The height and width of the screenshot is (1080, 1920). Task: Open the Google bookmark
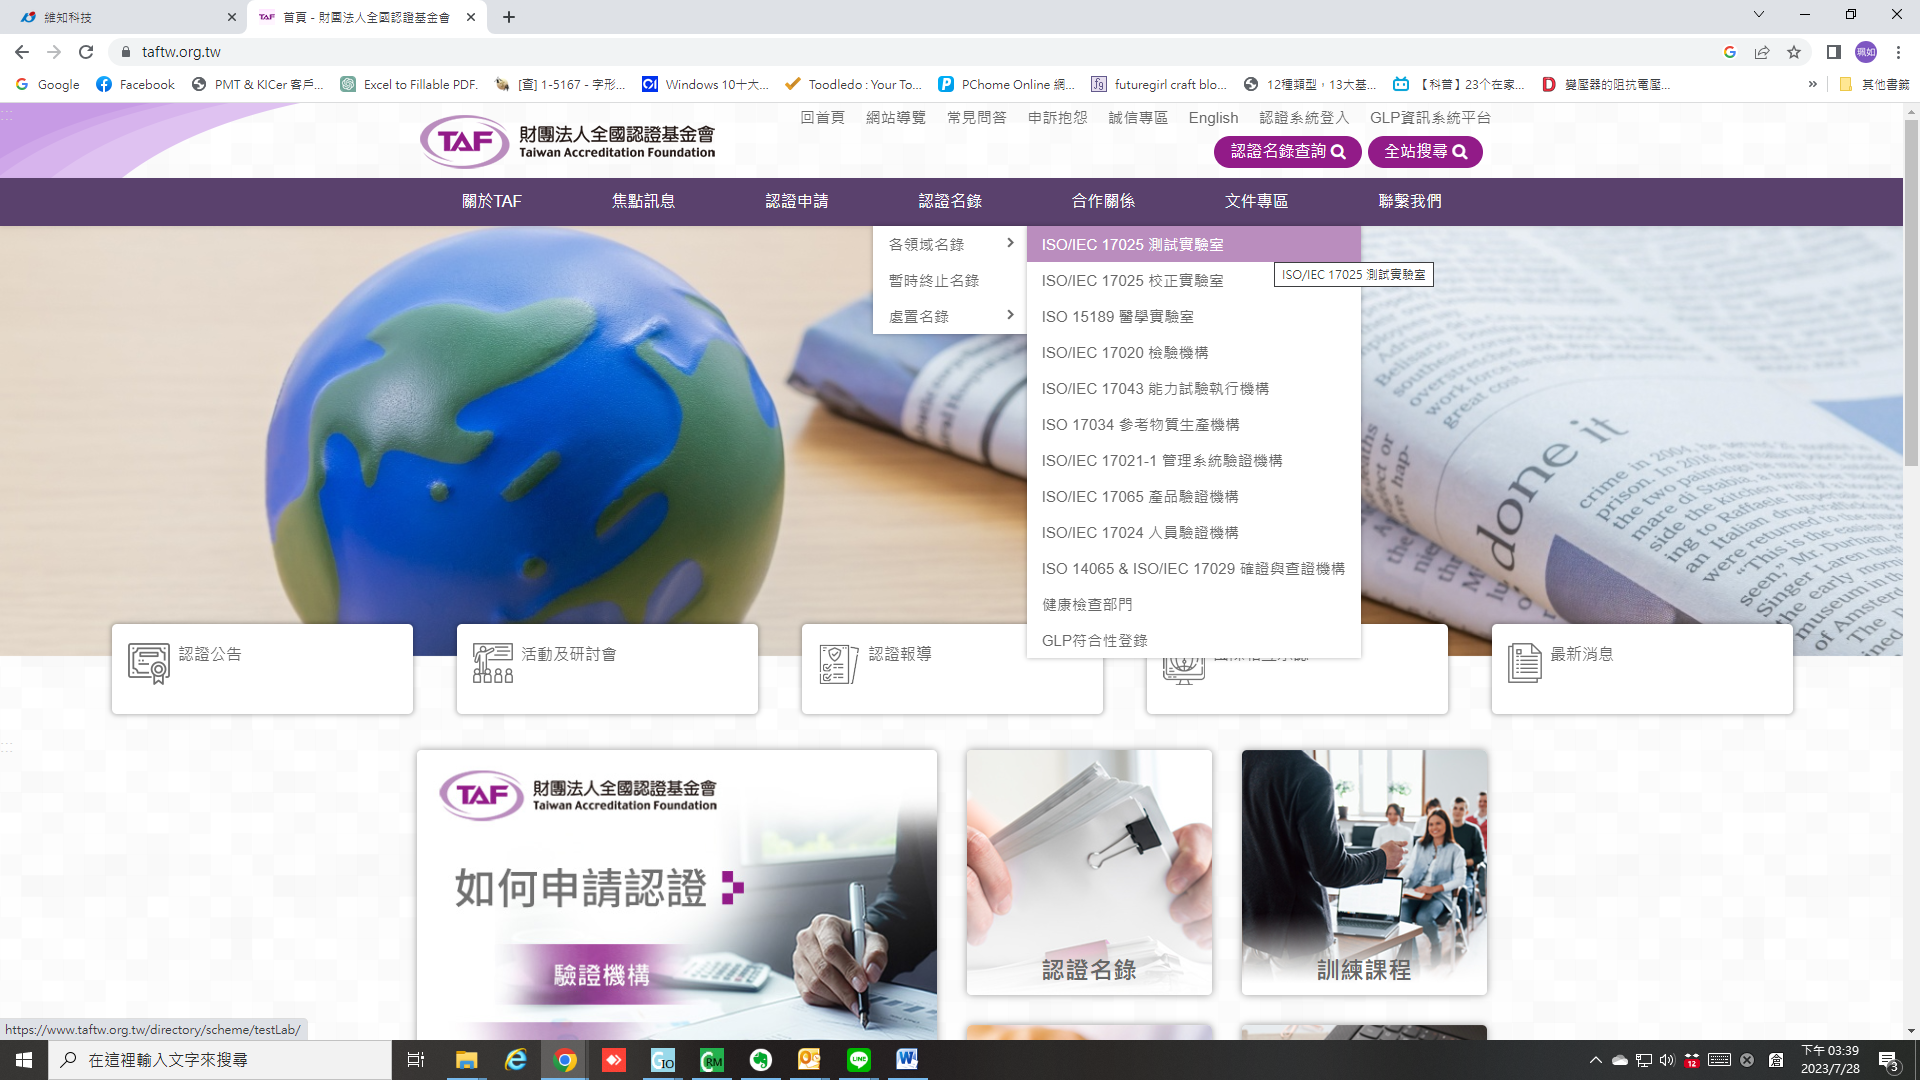tap(47, 84)
